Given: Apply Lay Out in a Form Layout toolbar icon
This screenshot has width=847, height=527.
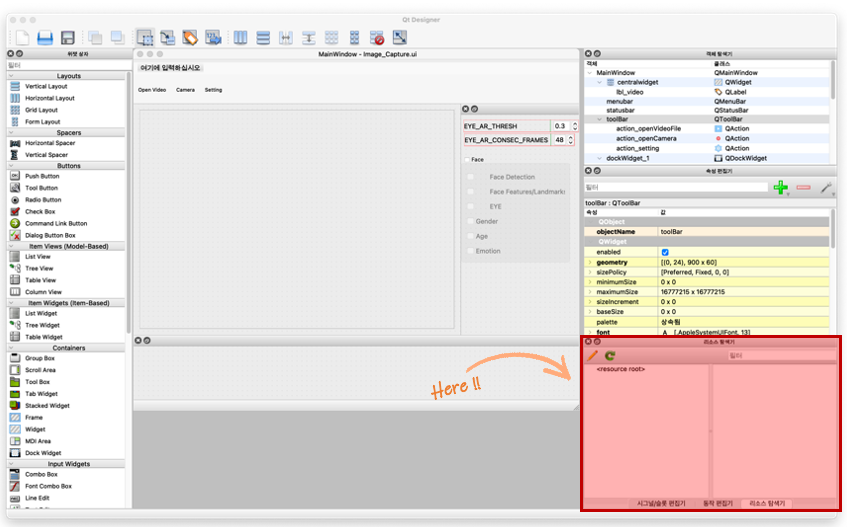Looking at the screenshot, I should (354, 37).
